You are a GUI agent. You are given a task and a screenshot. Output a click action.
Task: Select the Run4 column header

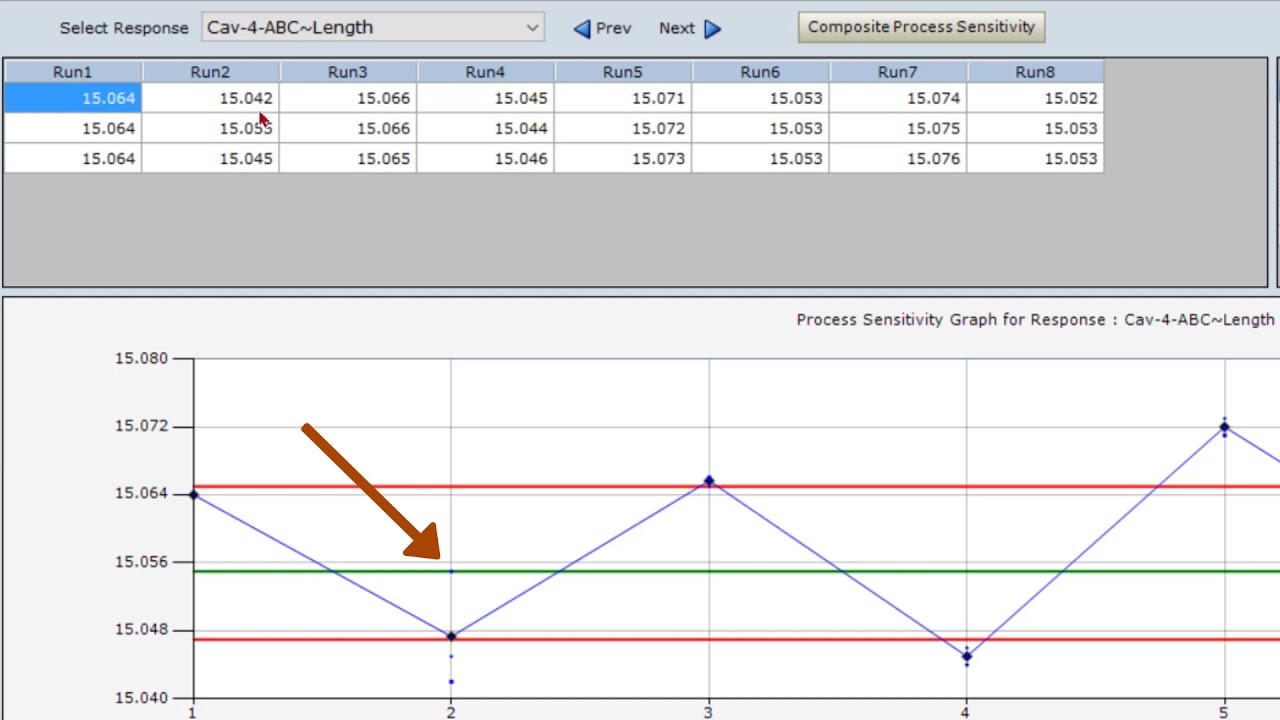[x=485, y=72]
